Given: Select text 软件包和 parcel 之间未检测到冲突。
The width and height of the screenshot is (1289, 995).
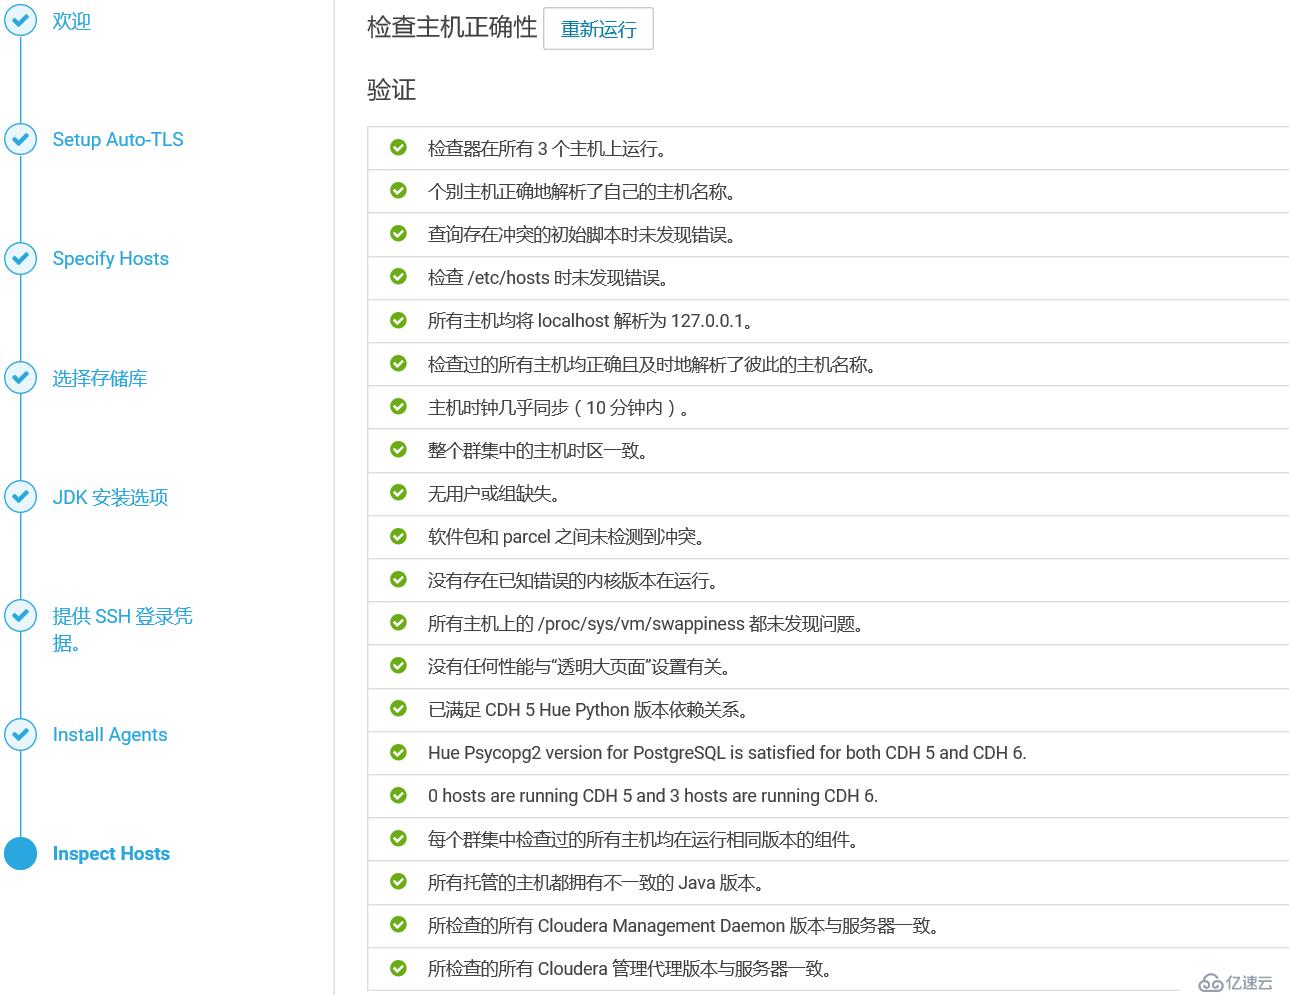Looking at the screenshot, I should pos(567,537).
